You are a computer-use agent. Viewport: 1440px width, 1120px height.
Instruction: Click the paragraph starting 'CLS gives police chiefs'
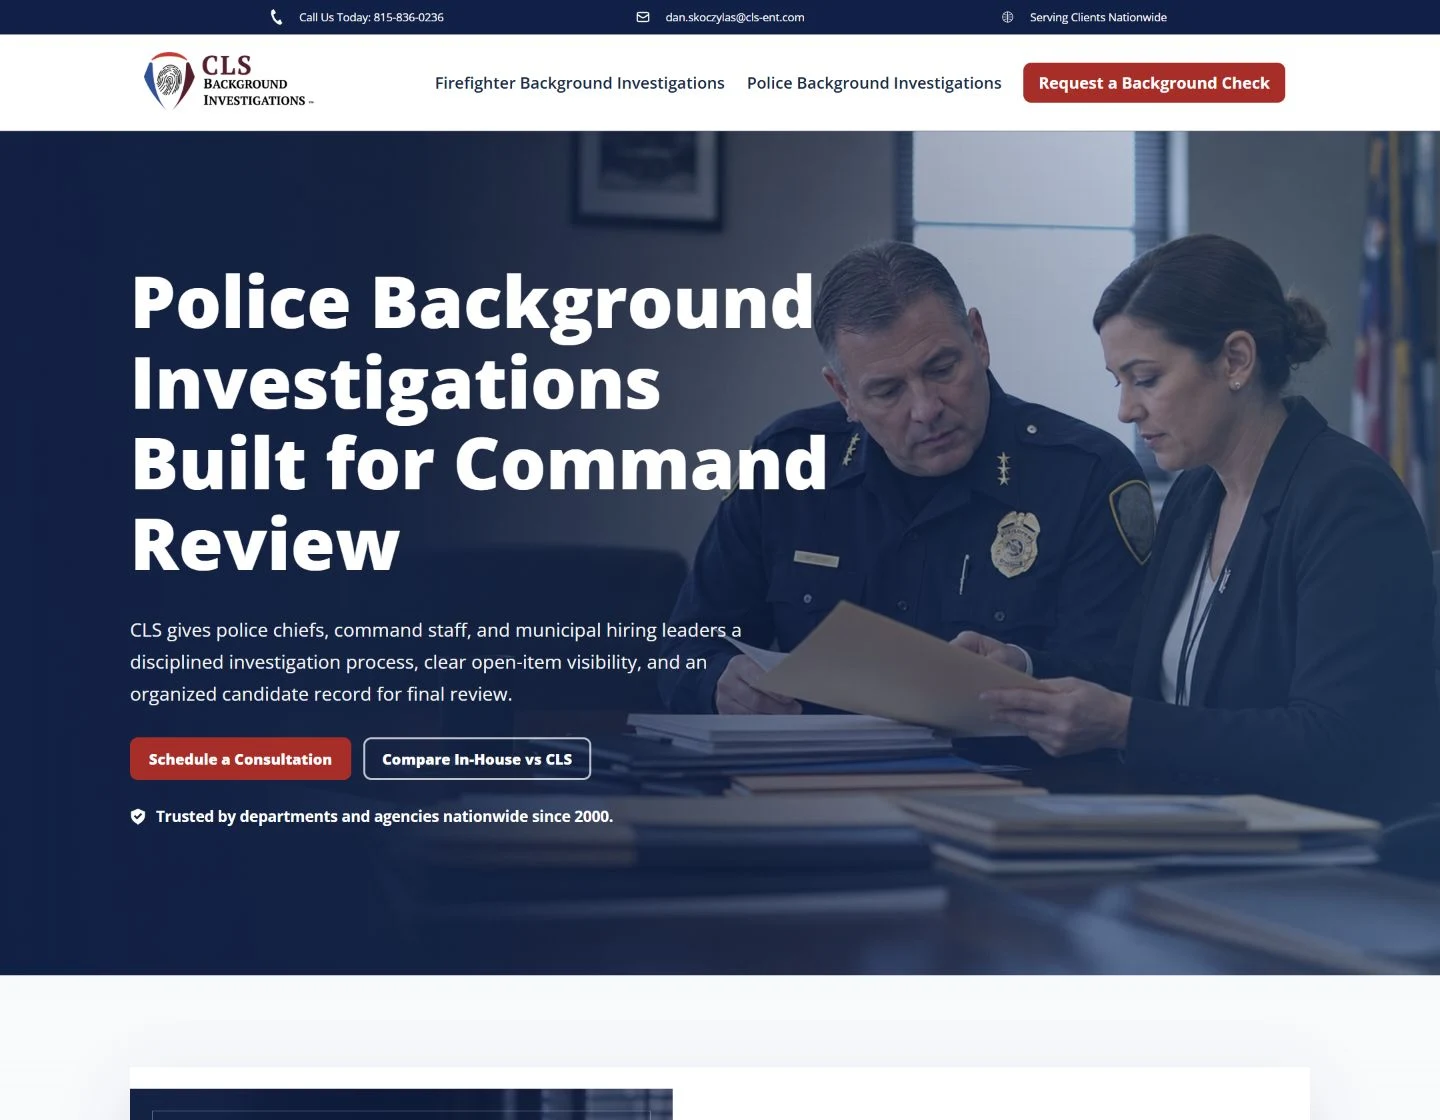pyautogui.click(x=436, y=662)
